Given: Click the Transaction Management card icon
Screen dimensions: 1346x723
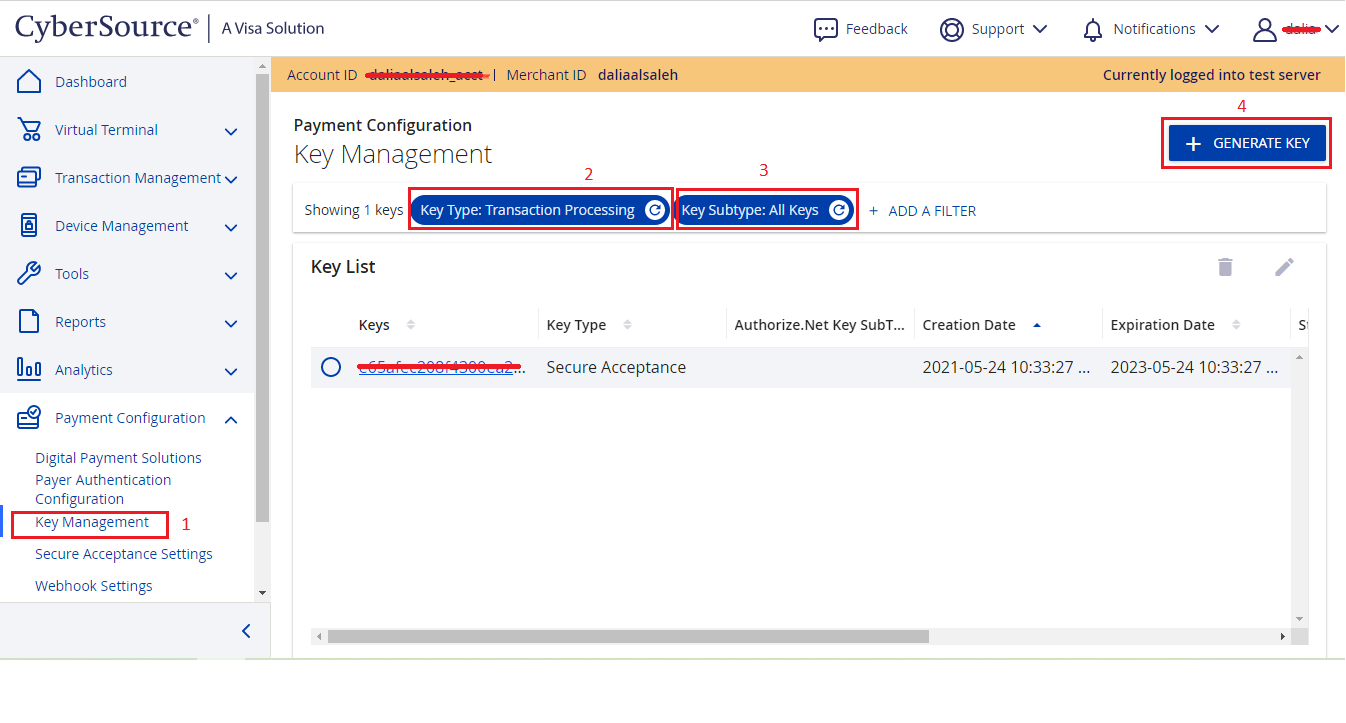Looking at the screenshot, I should coord(29,178).
